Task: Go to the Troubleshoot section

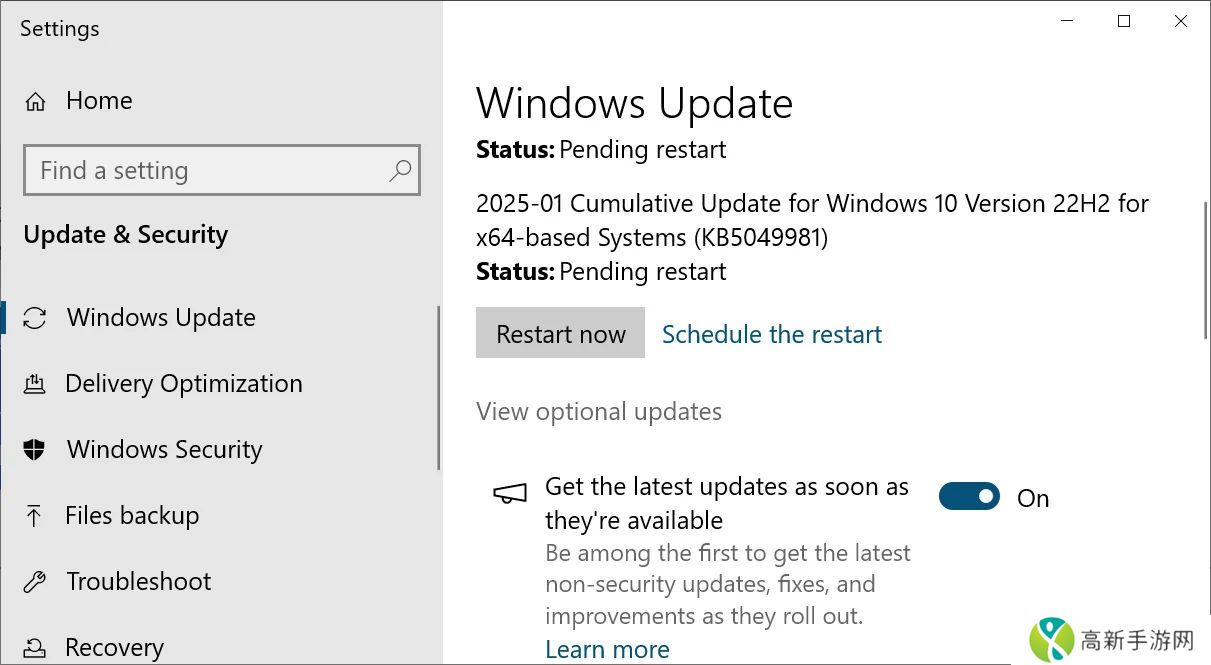Action: pyautogui.click(x=138, y=582)
